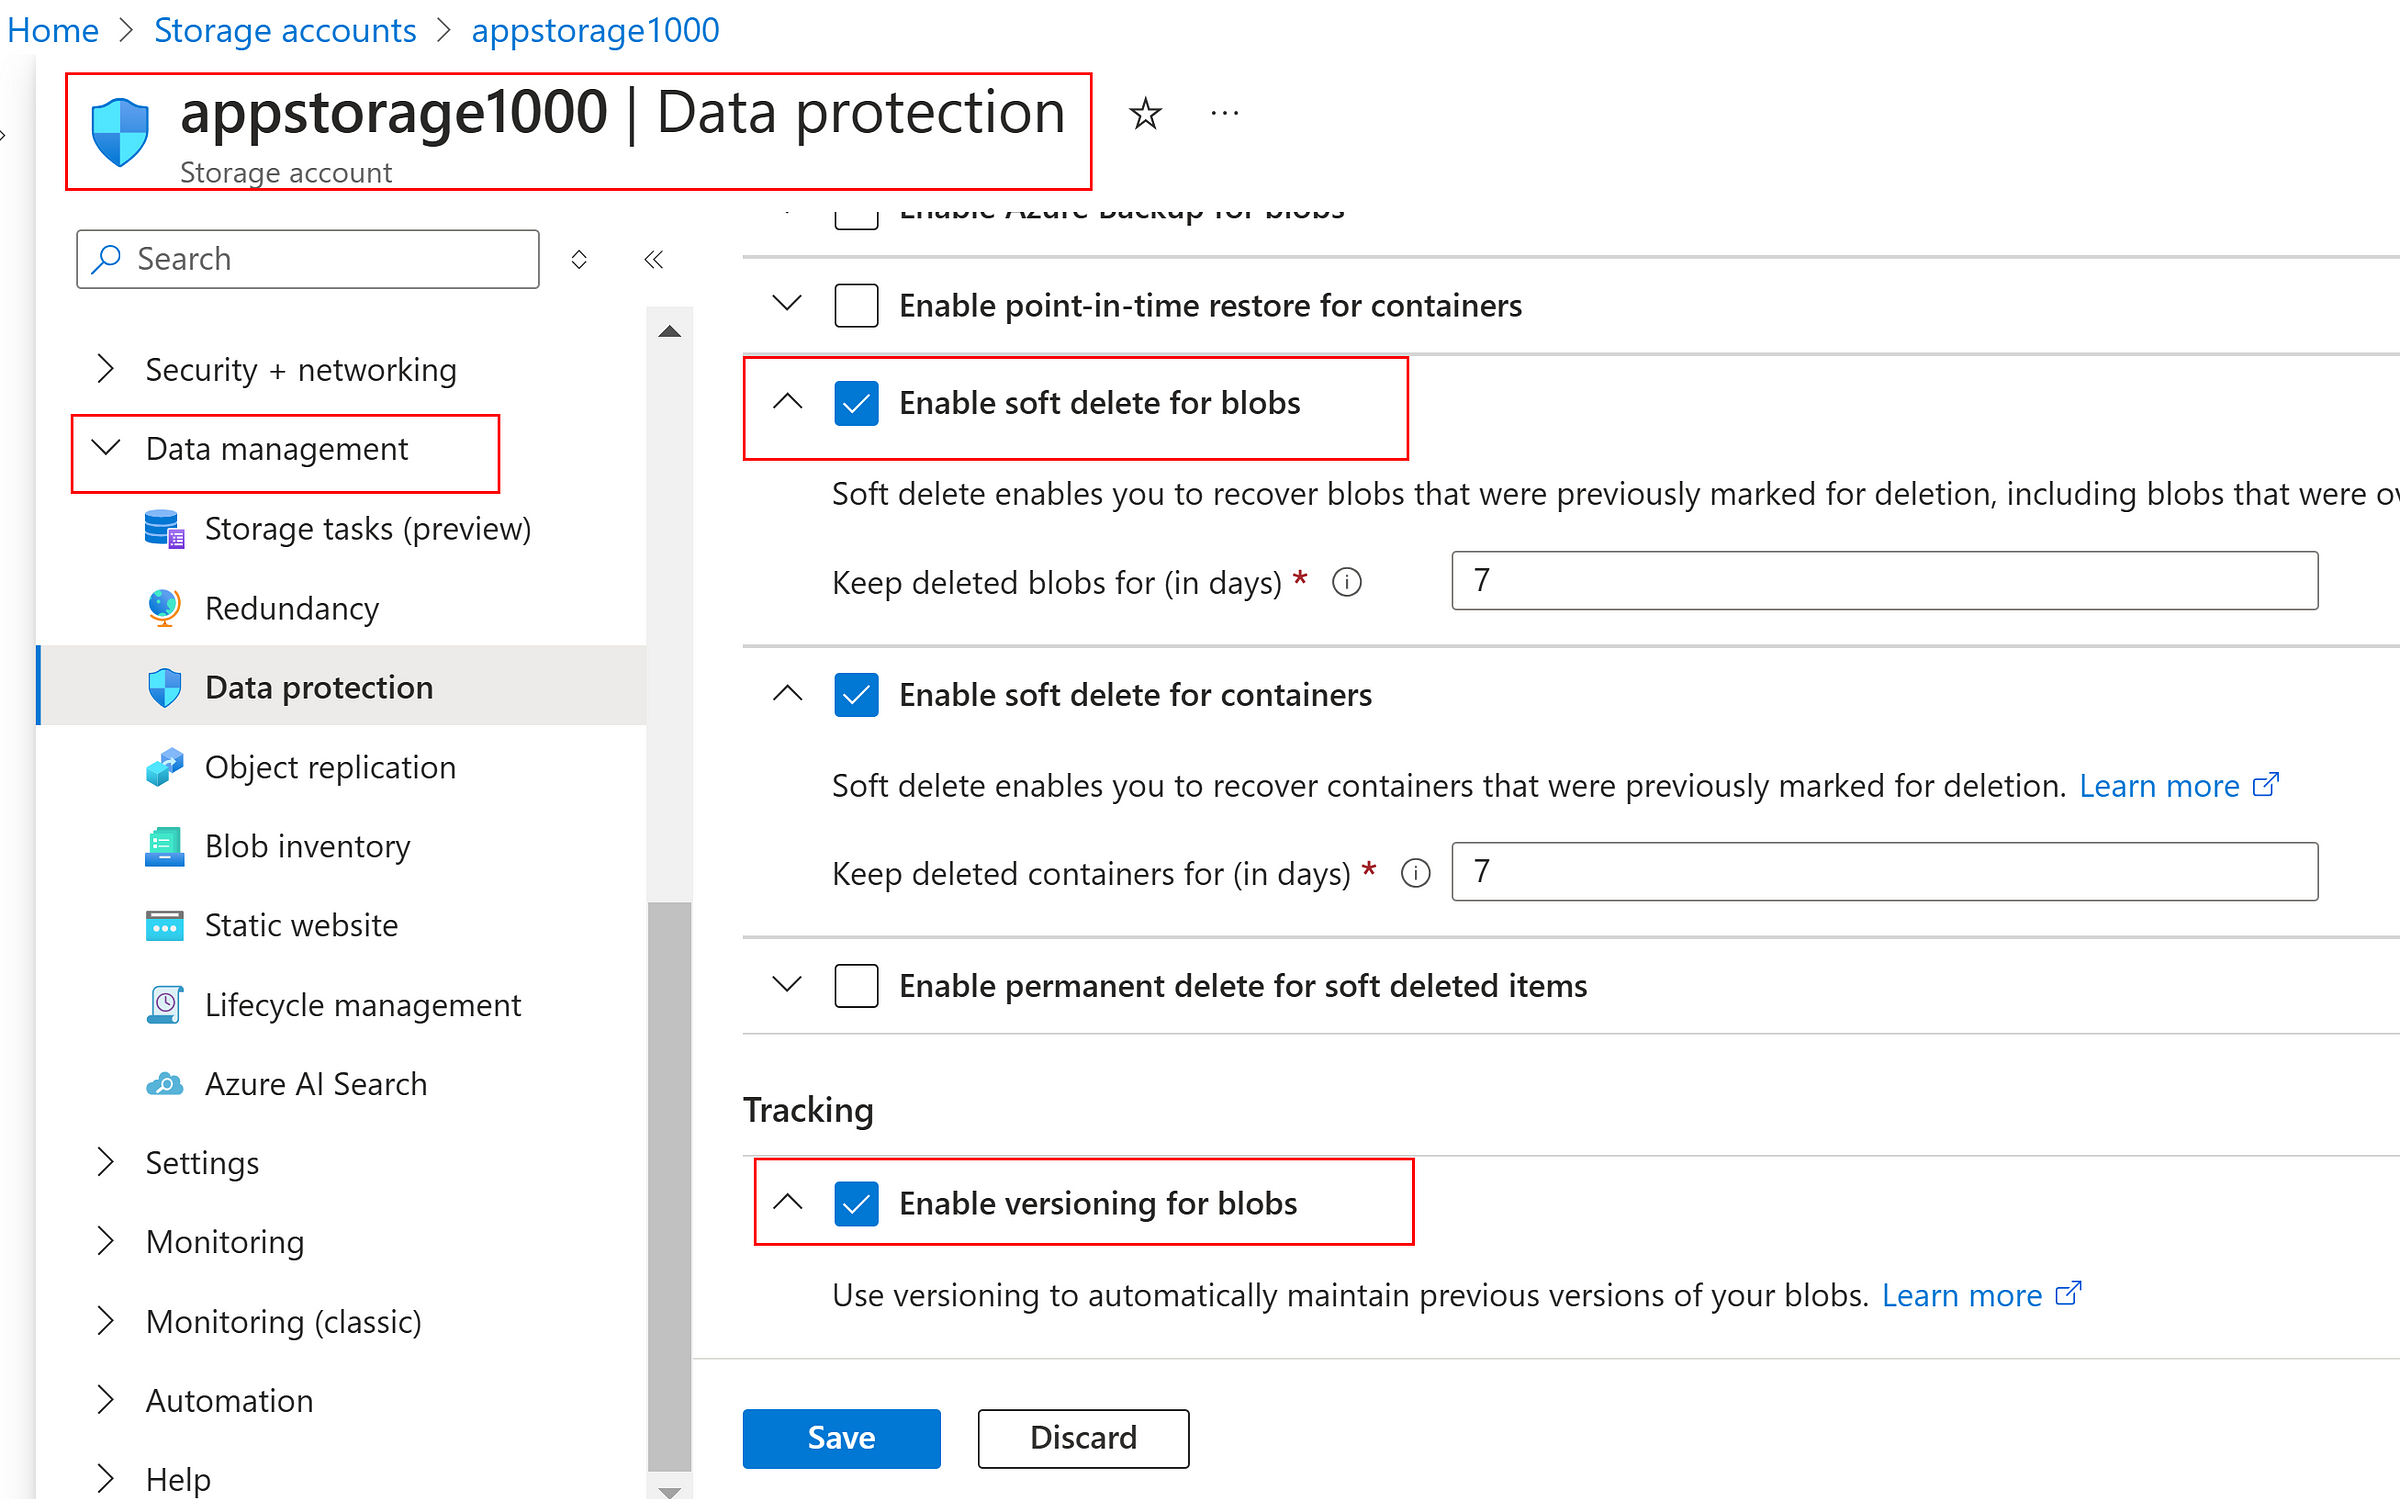The width and height of the screenshot is (2400, 1499).
Task: Collapse the soft delete for blobs section
Action: click(x=788, y=401)
